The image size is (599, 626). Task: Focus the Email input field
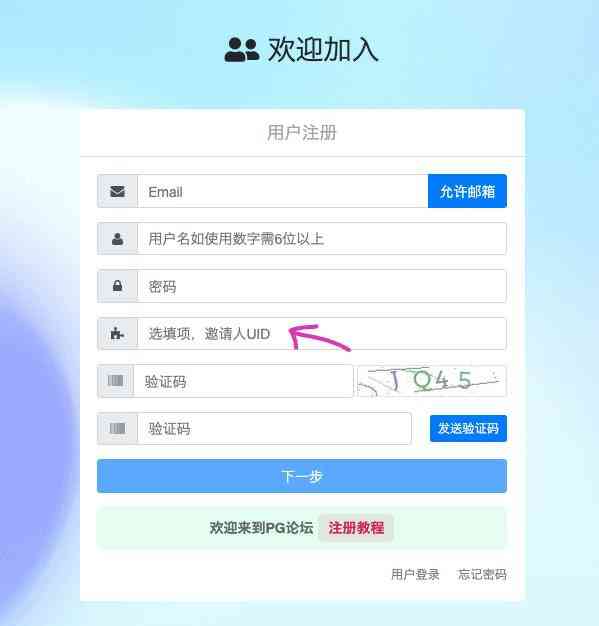(283, 191)
